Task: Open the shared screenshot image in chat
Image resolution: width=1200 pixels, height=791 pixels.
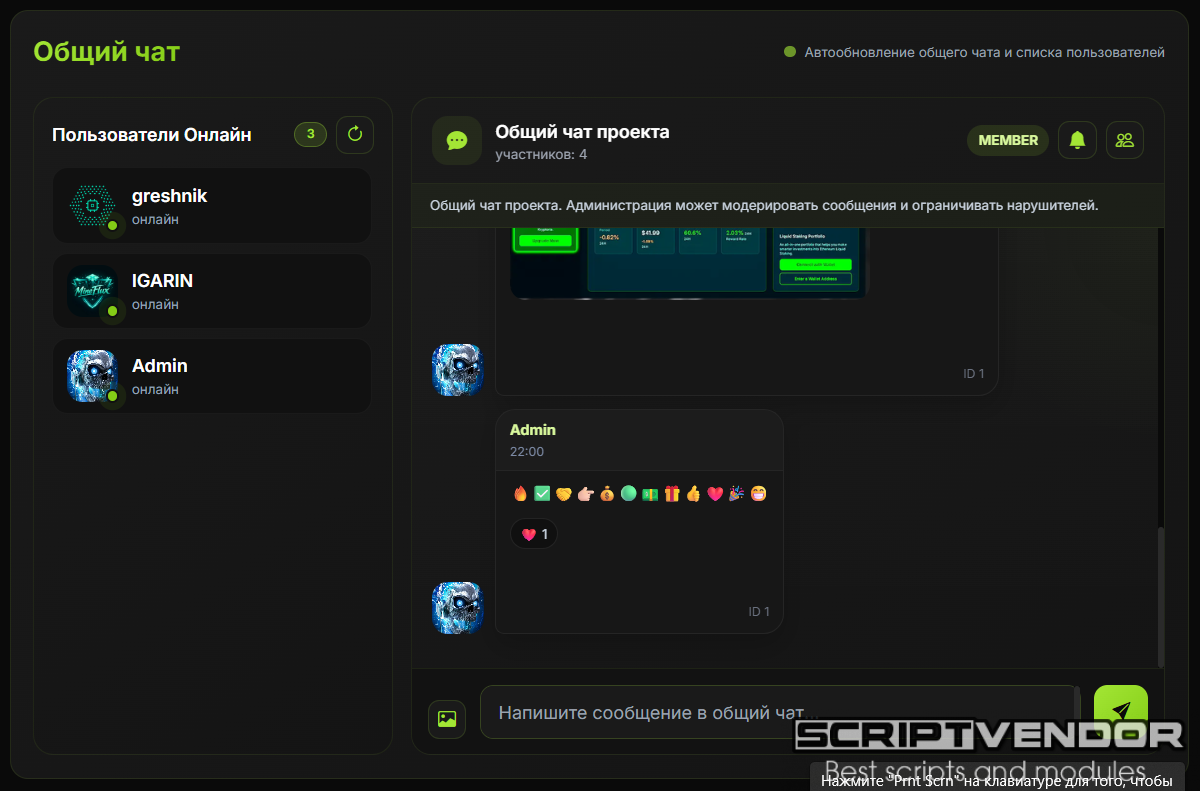Action: pyautogui.click(x=689, y=262)
